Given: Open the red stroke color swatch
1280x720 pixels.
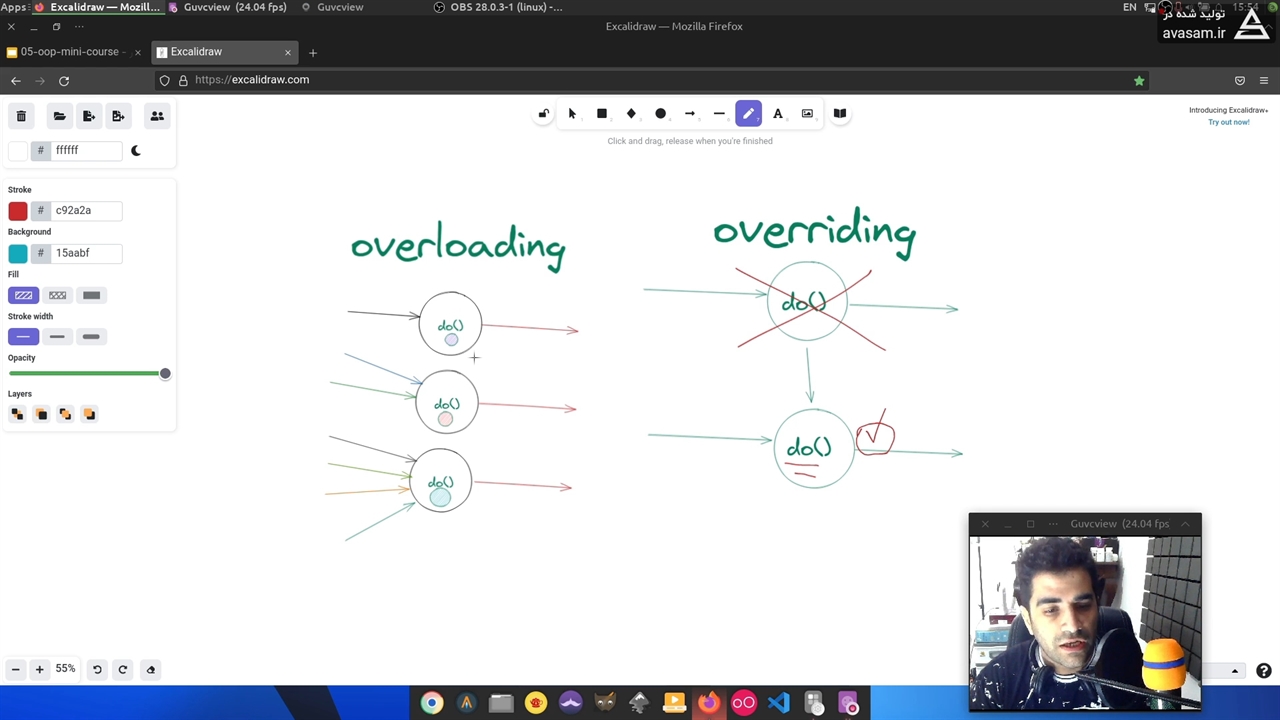Looking at the screenshot, I should [x=18, y=211].
